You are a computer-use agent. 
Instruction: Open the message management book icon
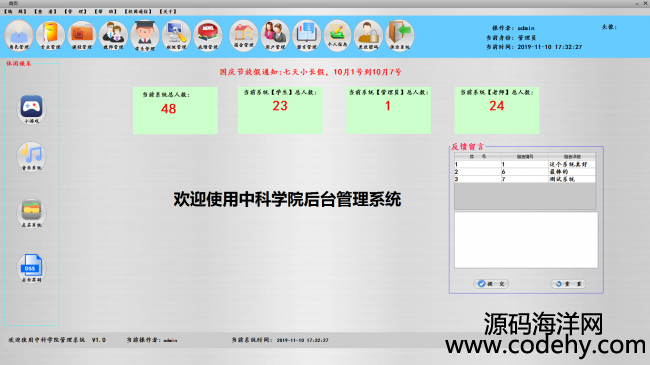point(306,36)
